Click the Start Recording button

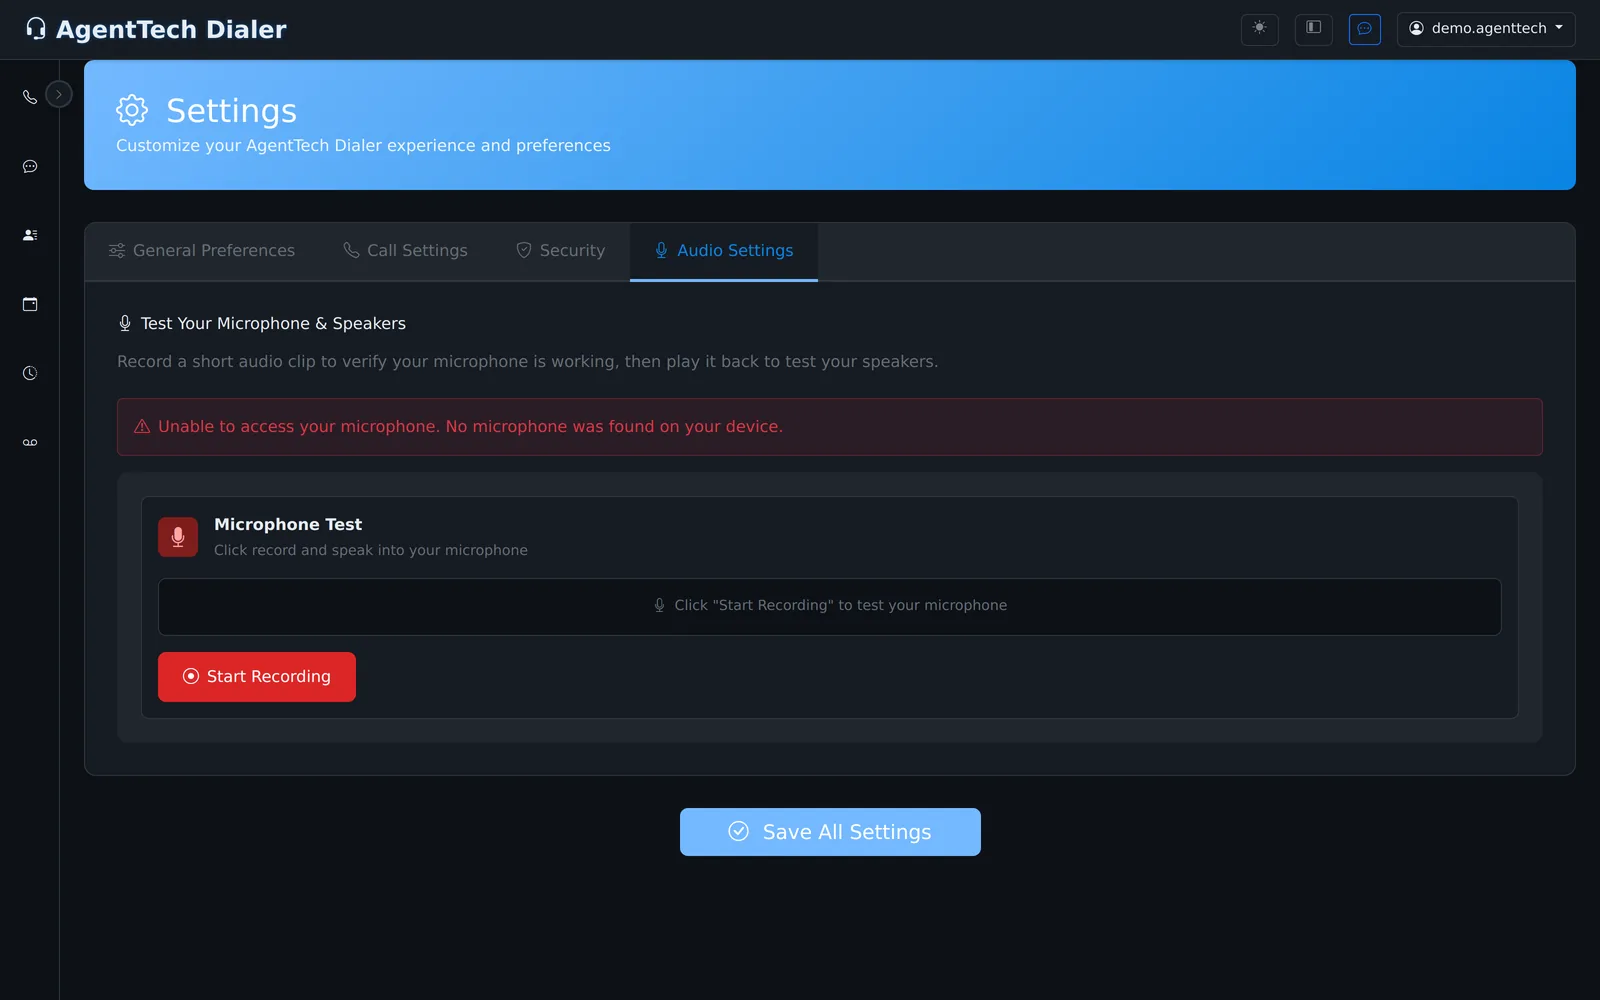(257, 677)
